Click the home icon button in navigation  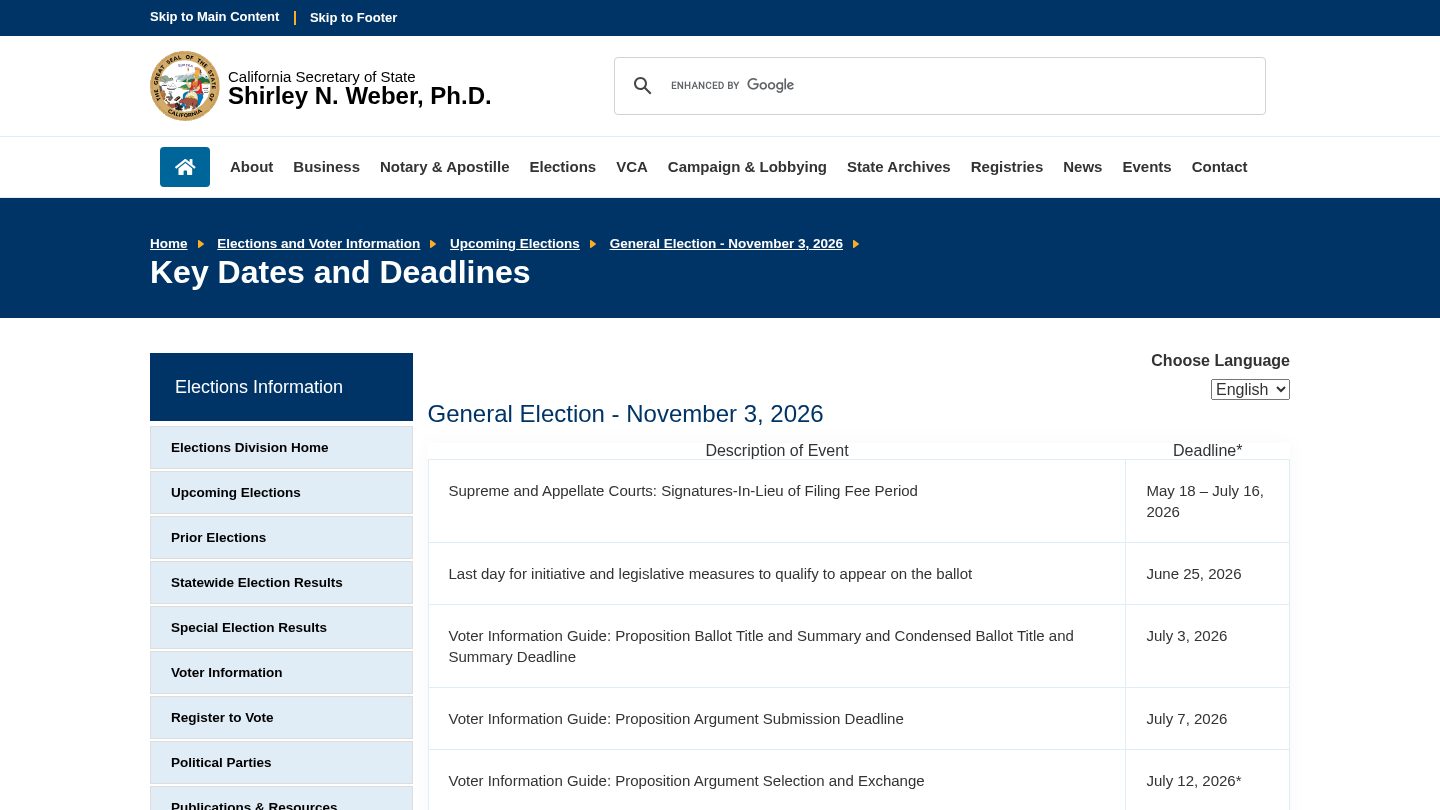click(x=185, y=167)
